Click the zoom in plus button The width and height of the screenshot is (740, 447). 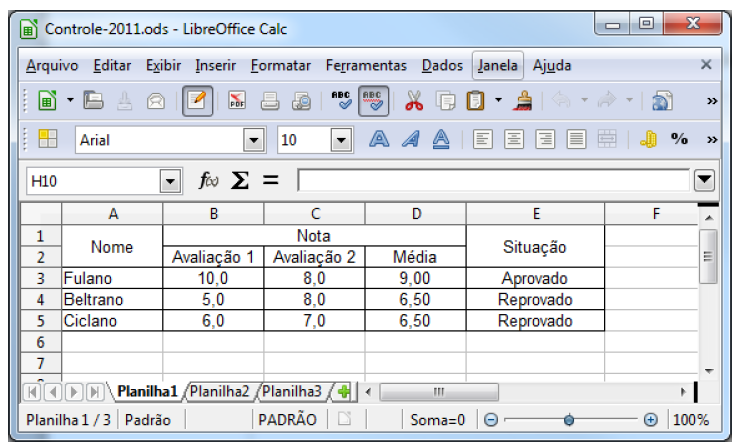pyautogui.click(x=650, y=421)
